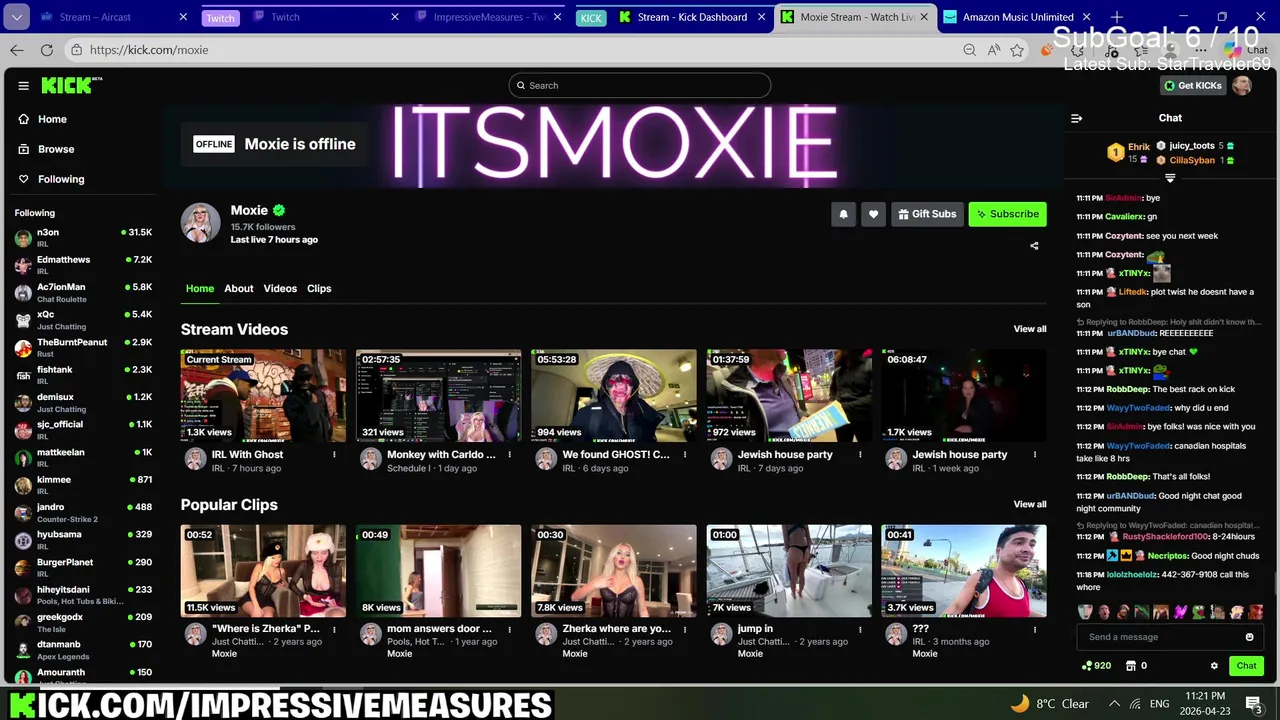1280x720 pixels.
Task: Open options for jump in clip
Action: click(860, 630)
